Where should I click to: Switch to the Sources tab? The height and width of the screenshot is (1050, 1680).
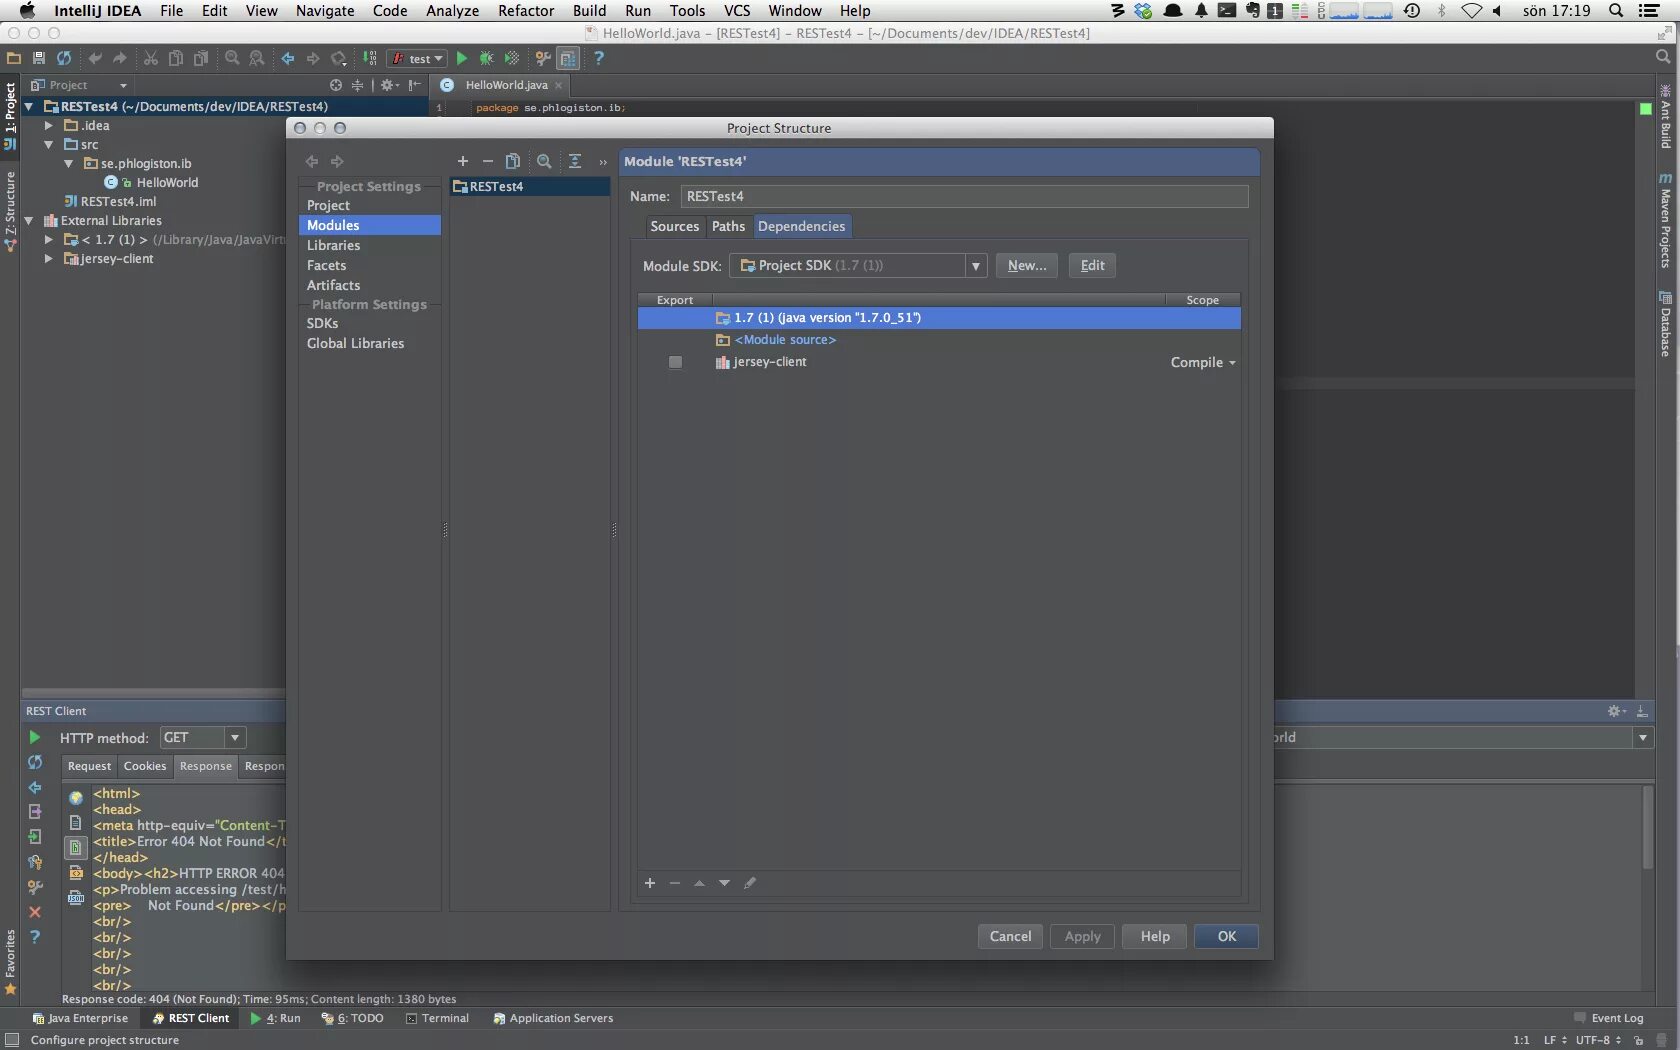(x=674, y=227)
